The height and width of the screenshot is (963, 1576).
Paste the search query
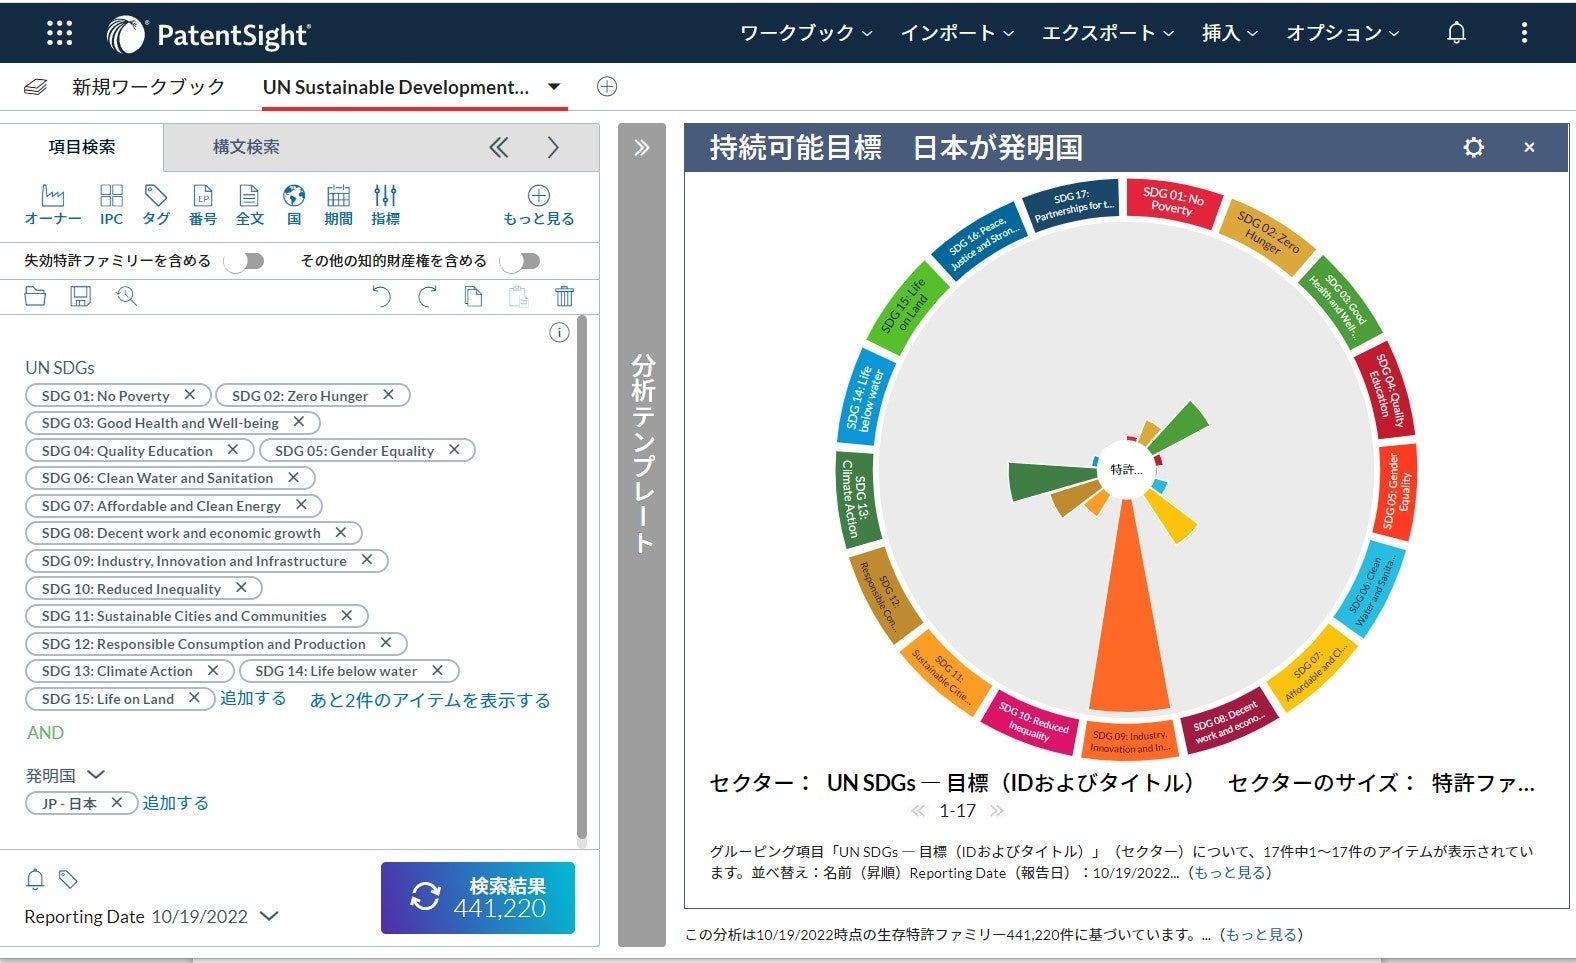pos(518,296)
